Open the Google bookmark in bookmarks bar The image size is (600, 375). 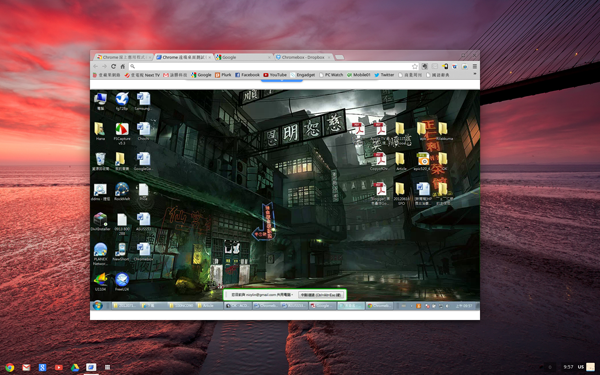(x=201, y=75)
